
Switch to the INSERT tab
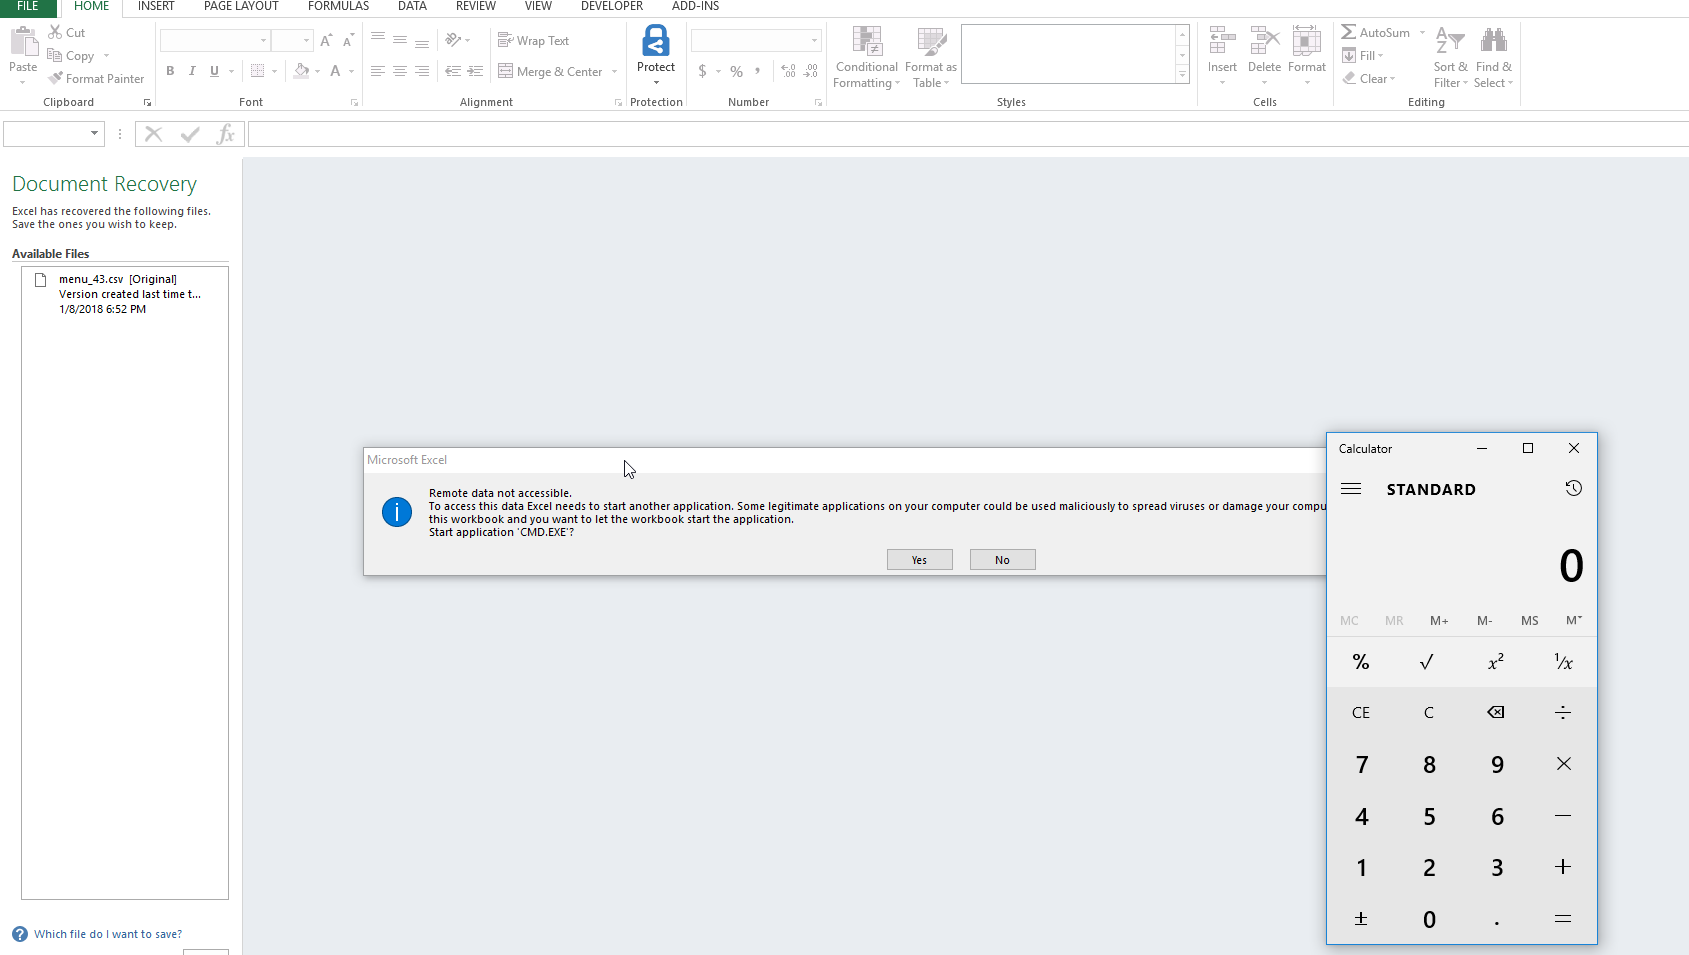(x=156, y=6)
